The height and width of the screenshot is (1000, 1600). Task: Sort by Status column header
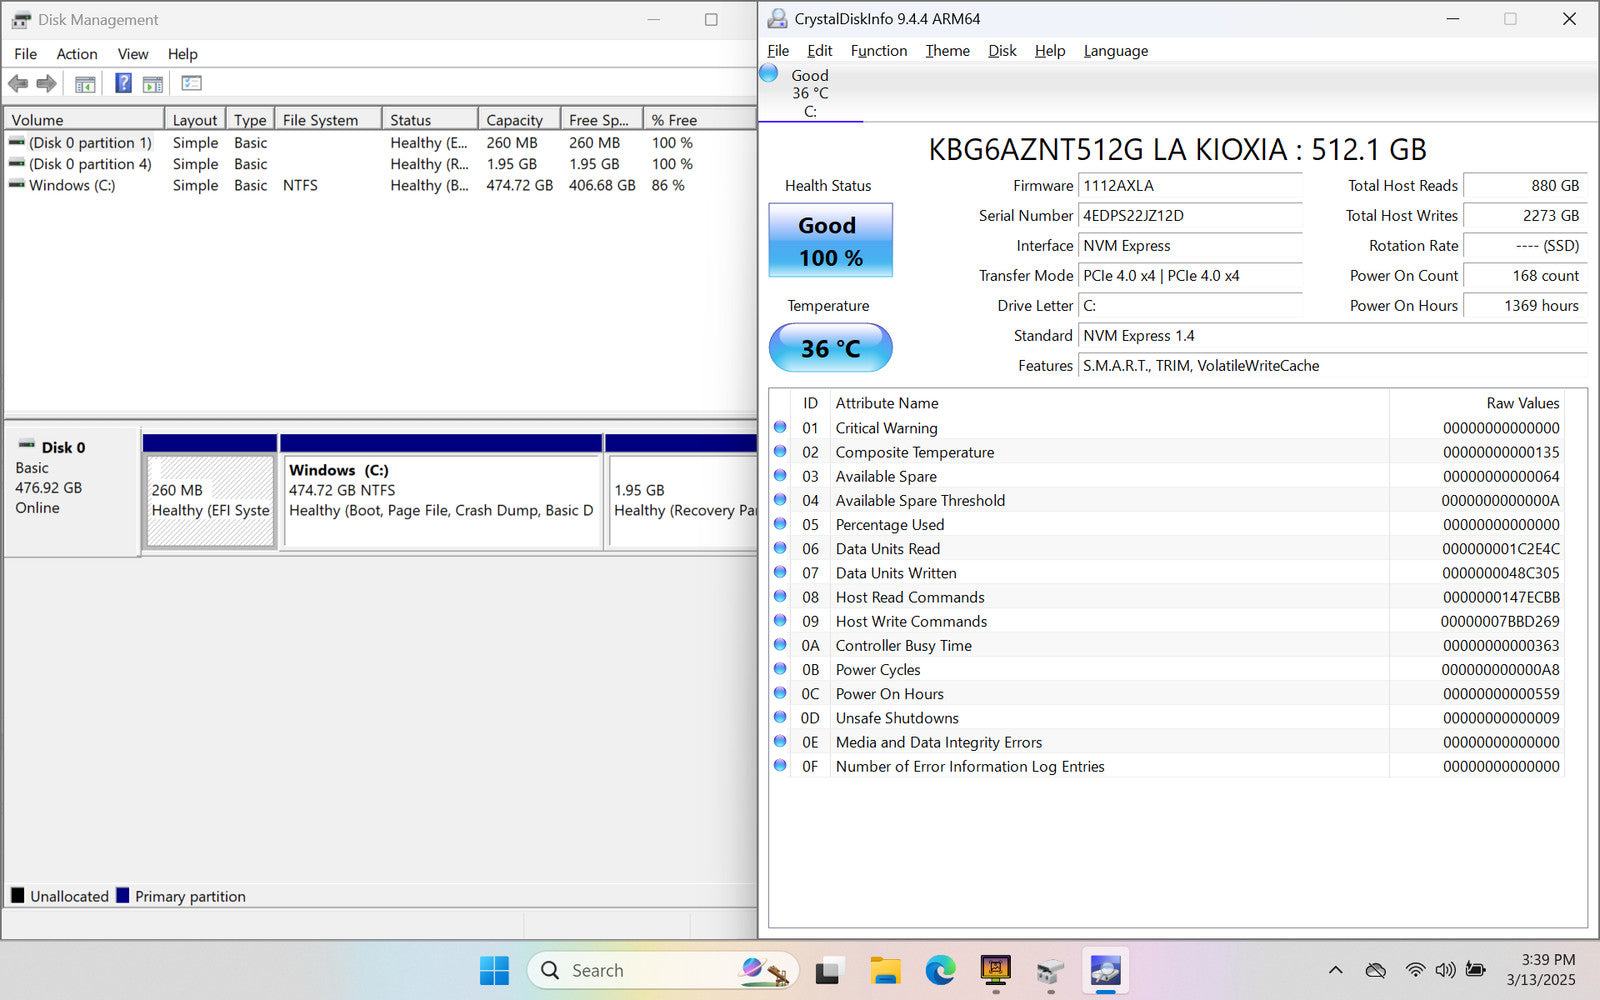[x=430, y=119]
